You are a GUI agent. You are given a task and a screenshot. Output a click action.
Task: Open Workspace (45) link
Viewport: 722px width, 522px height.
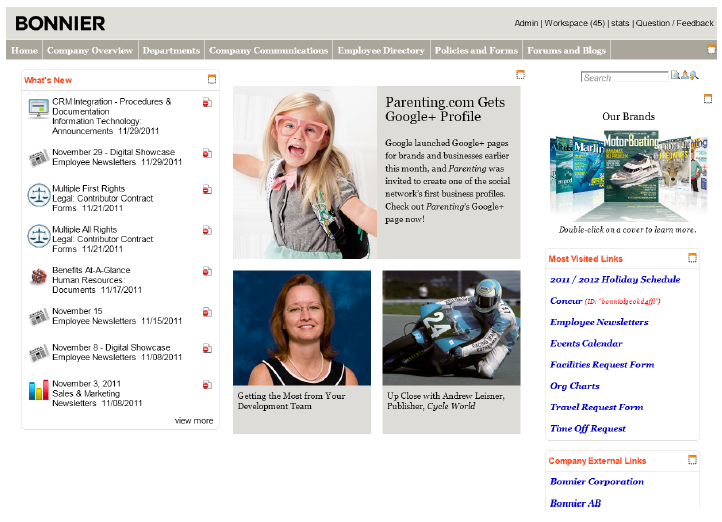(574, 23)
